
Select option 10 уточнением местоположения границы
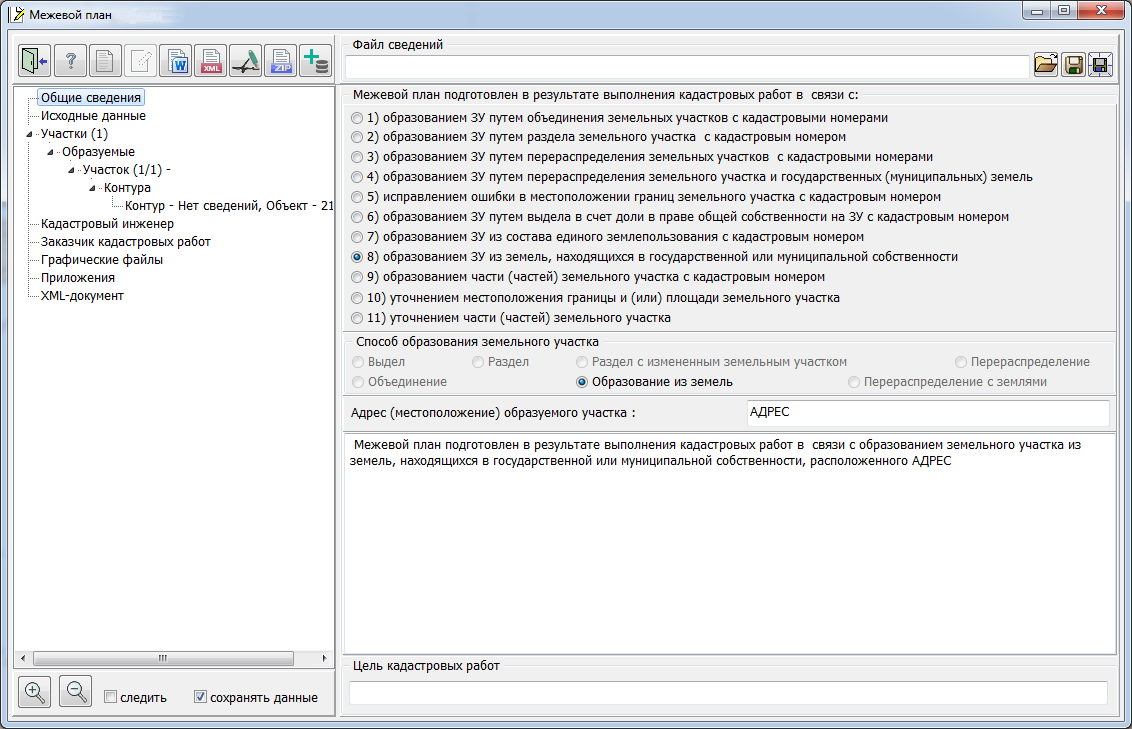(358, 298)
